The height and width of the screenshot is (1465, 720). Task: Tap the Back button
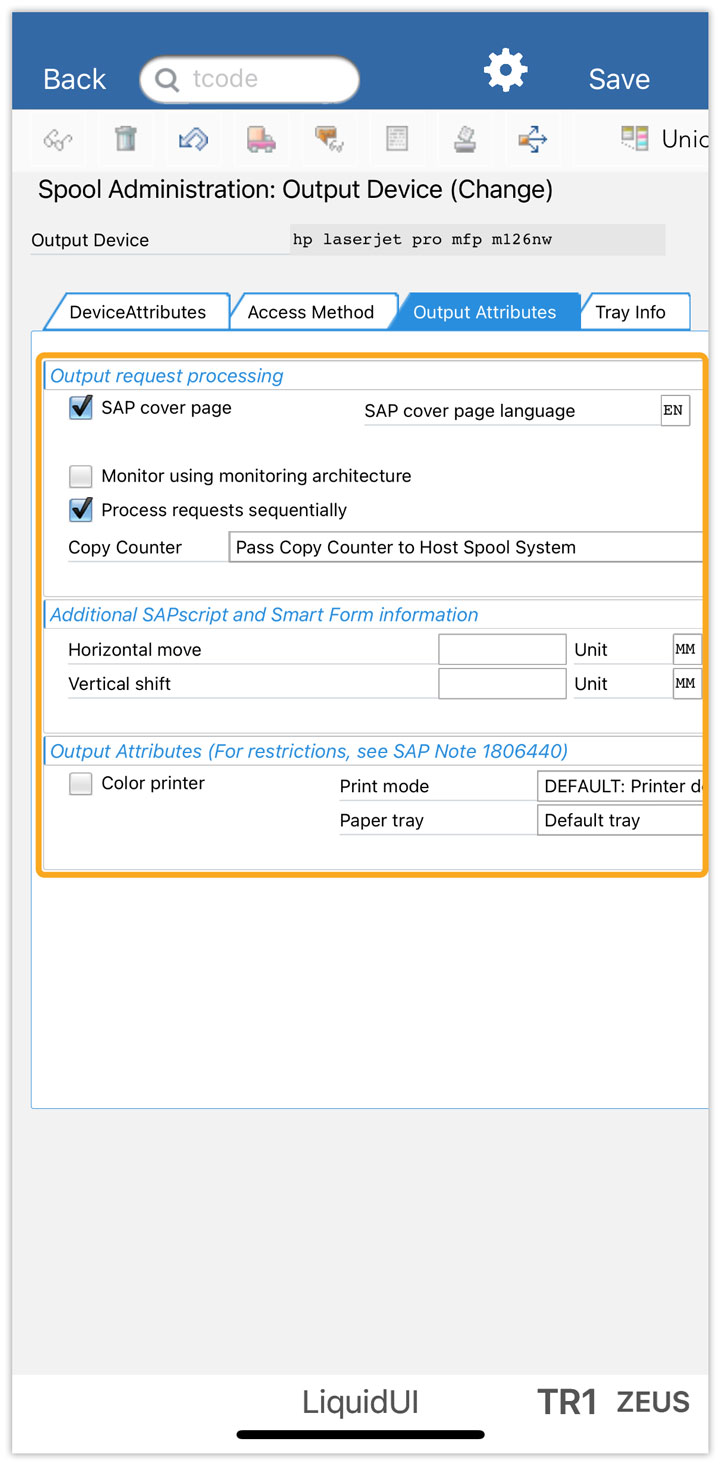pos(74,79)
